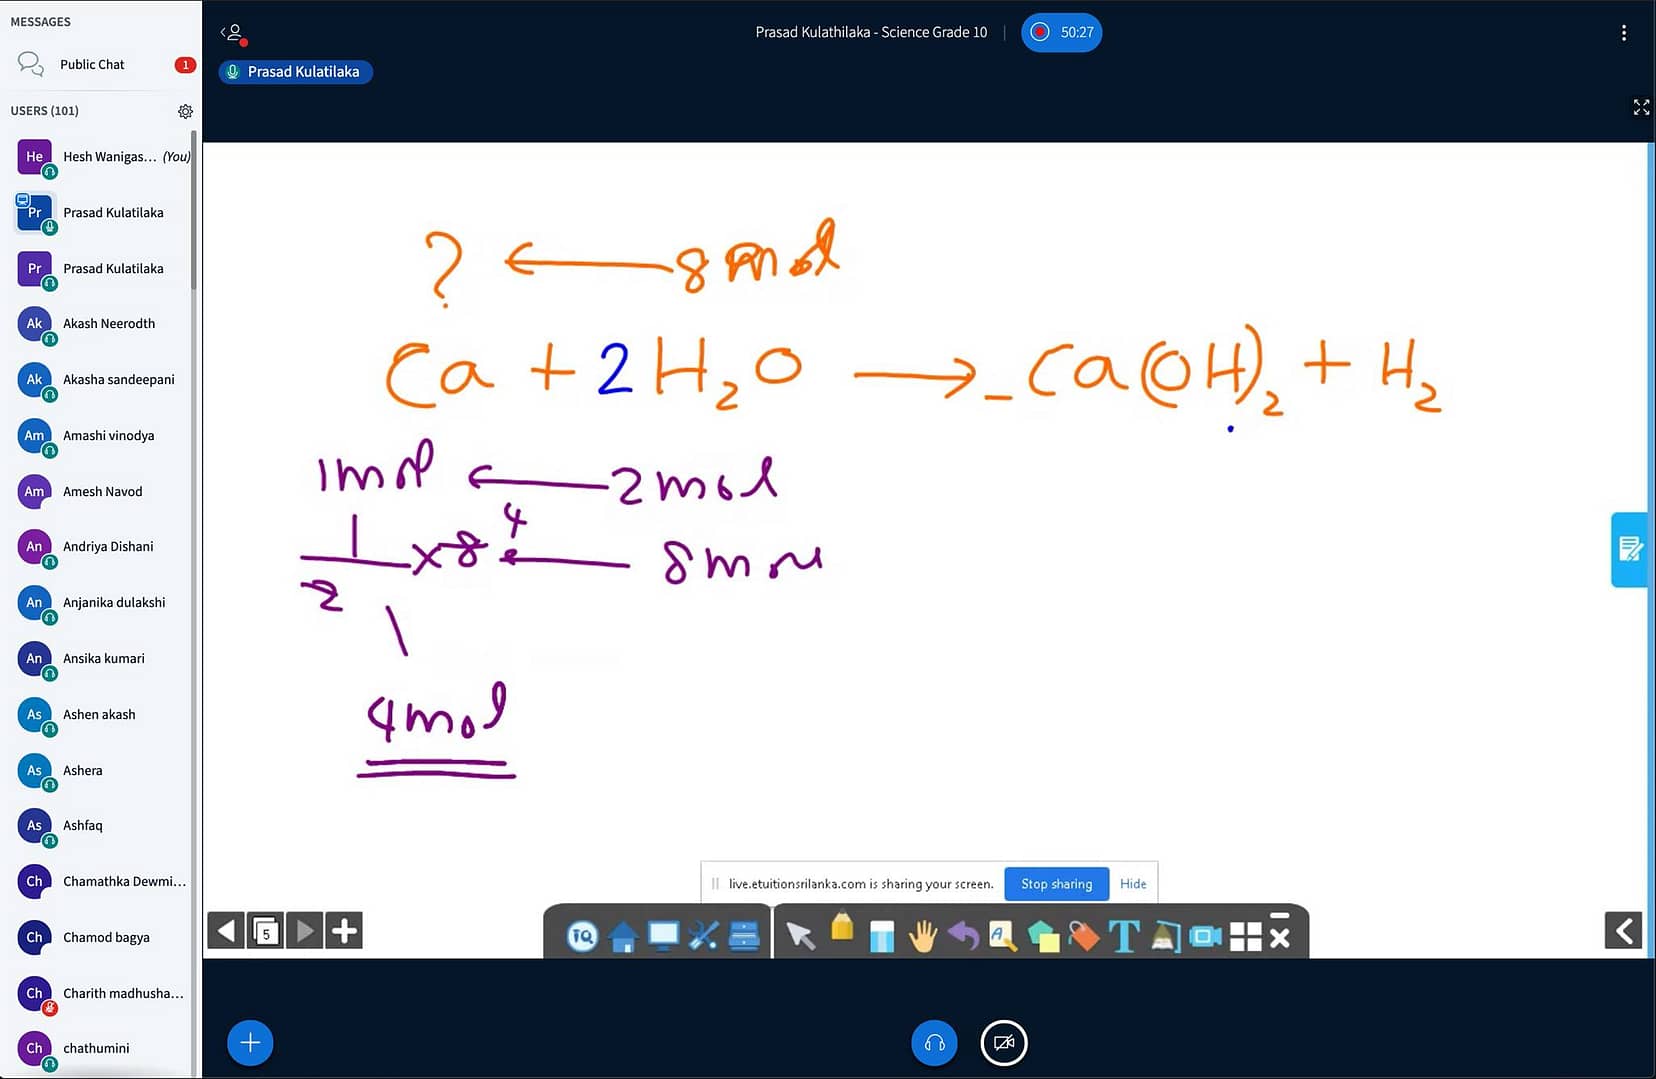Select the handwriting recognition magnifier tool

point(1002,936)
